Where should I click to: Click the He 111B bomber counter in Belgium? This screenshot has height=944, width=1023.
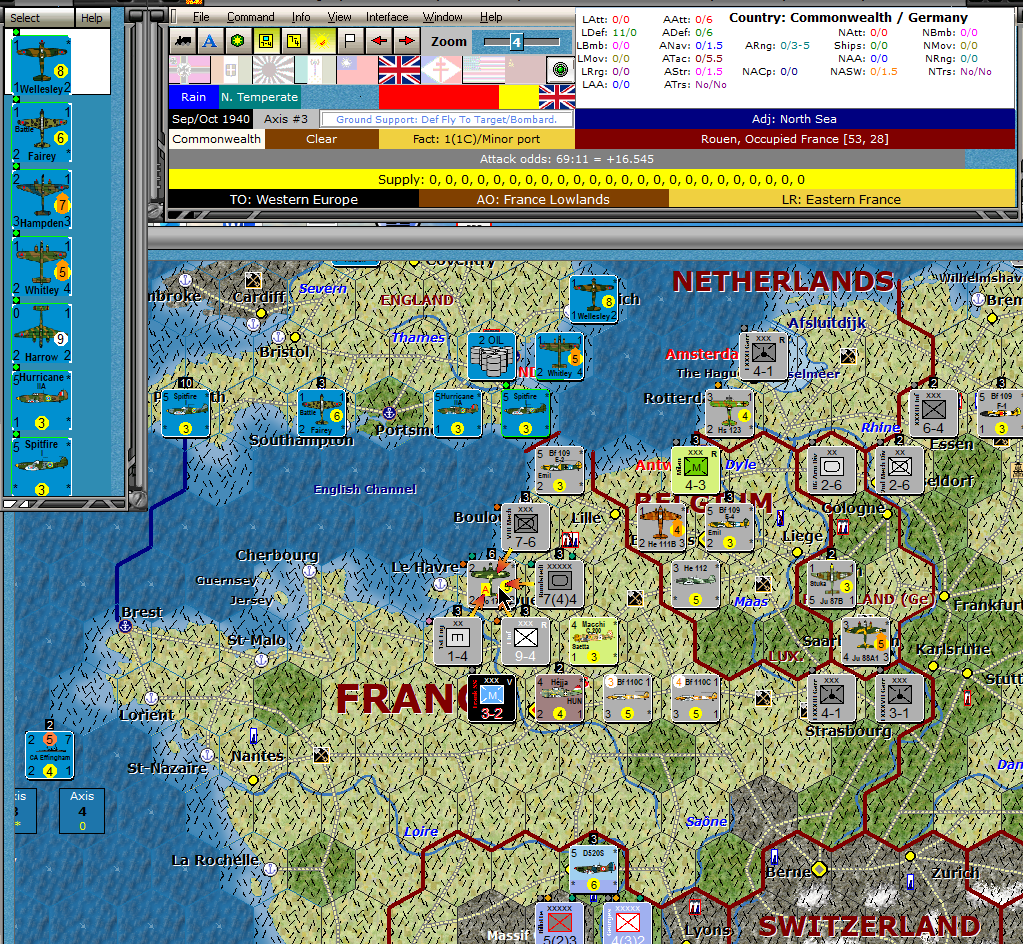662,527
